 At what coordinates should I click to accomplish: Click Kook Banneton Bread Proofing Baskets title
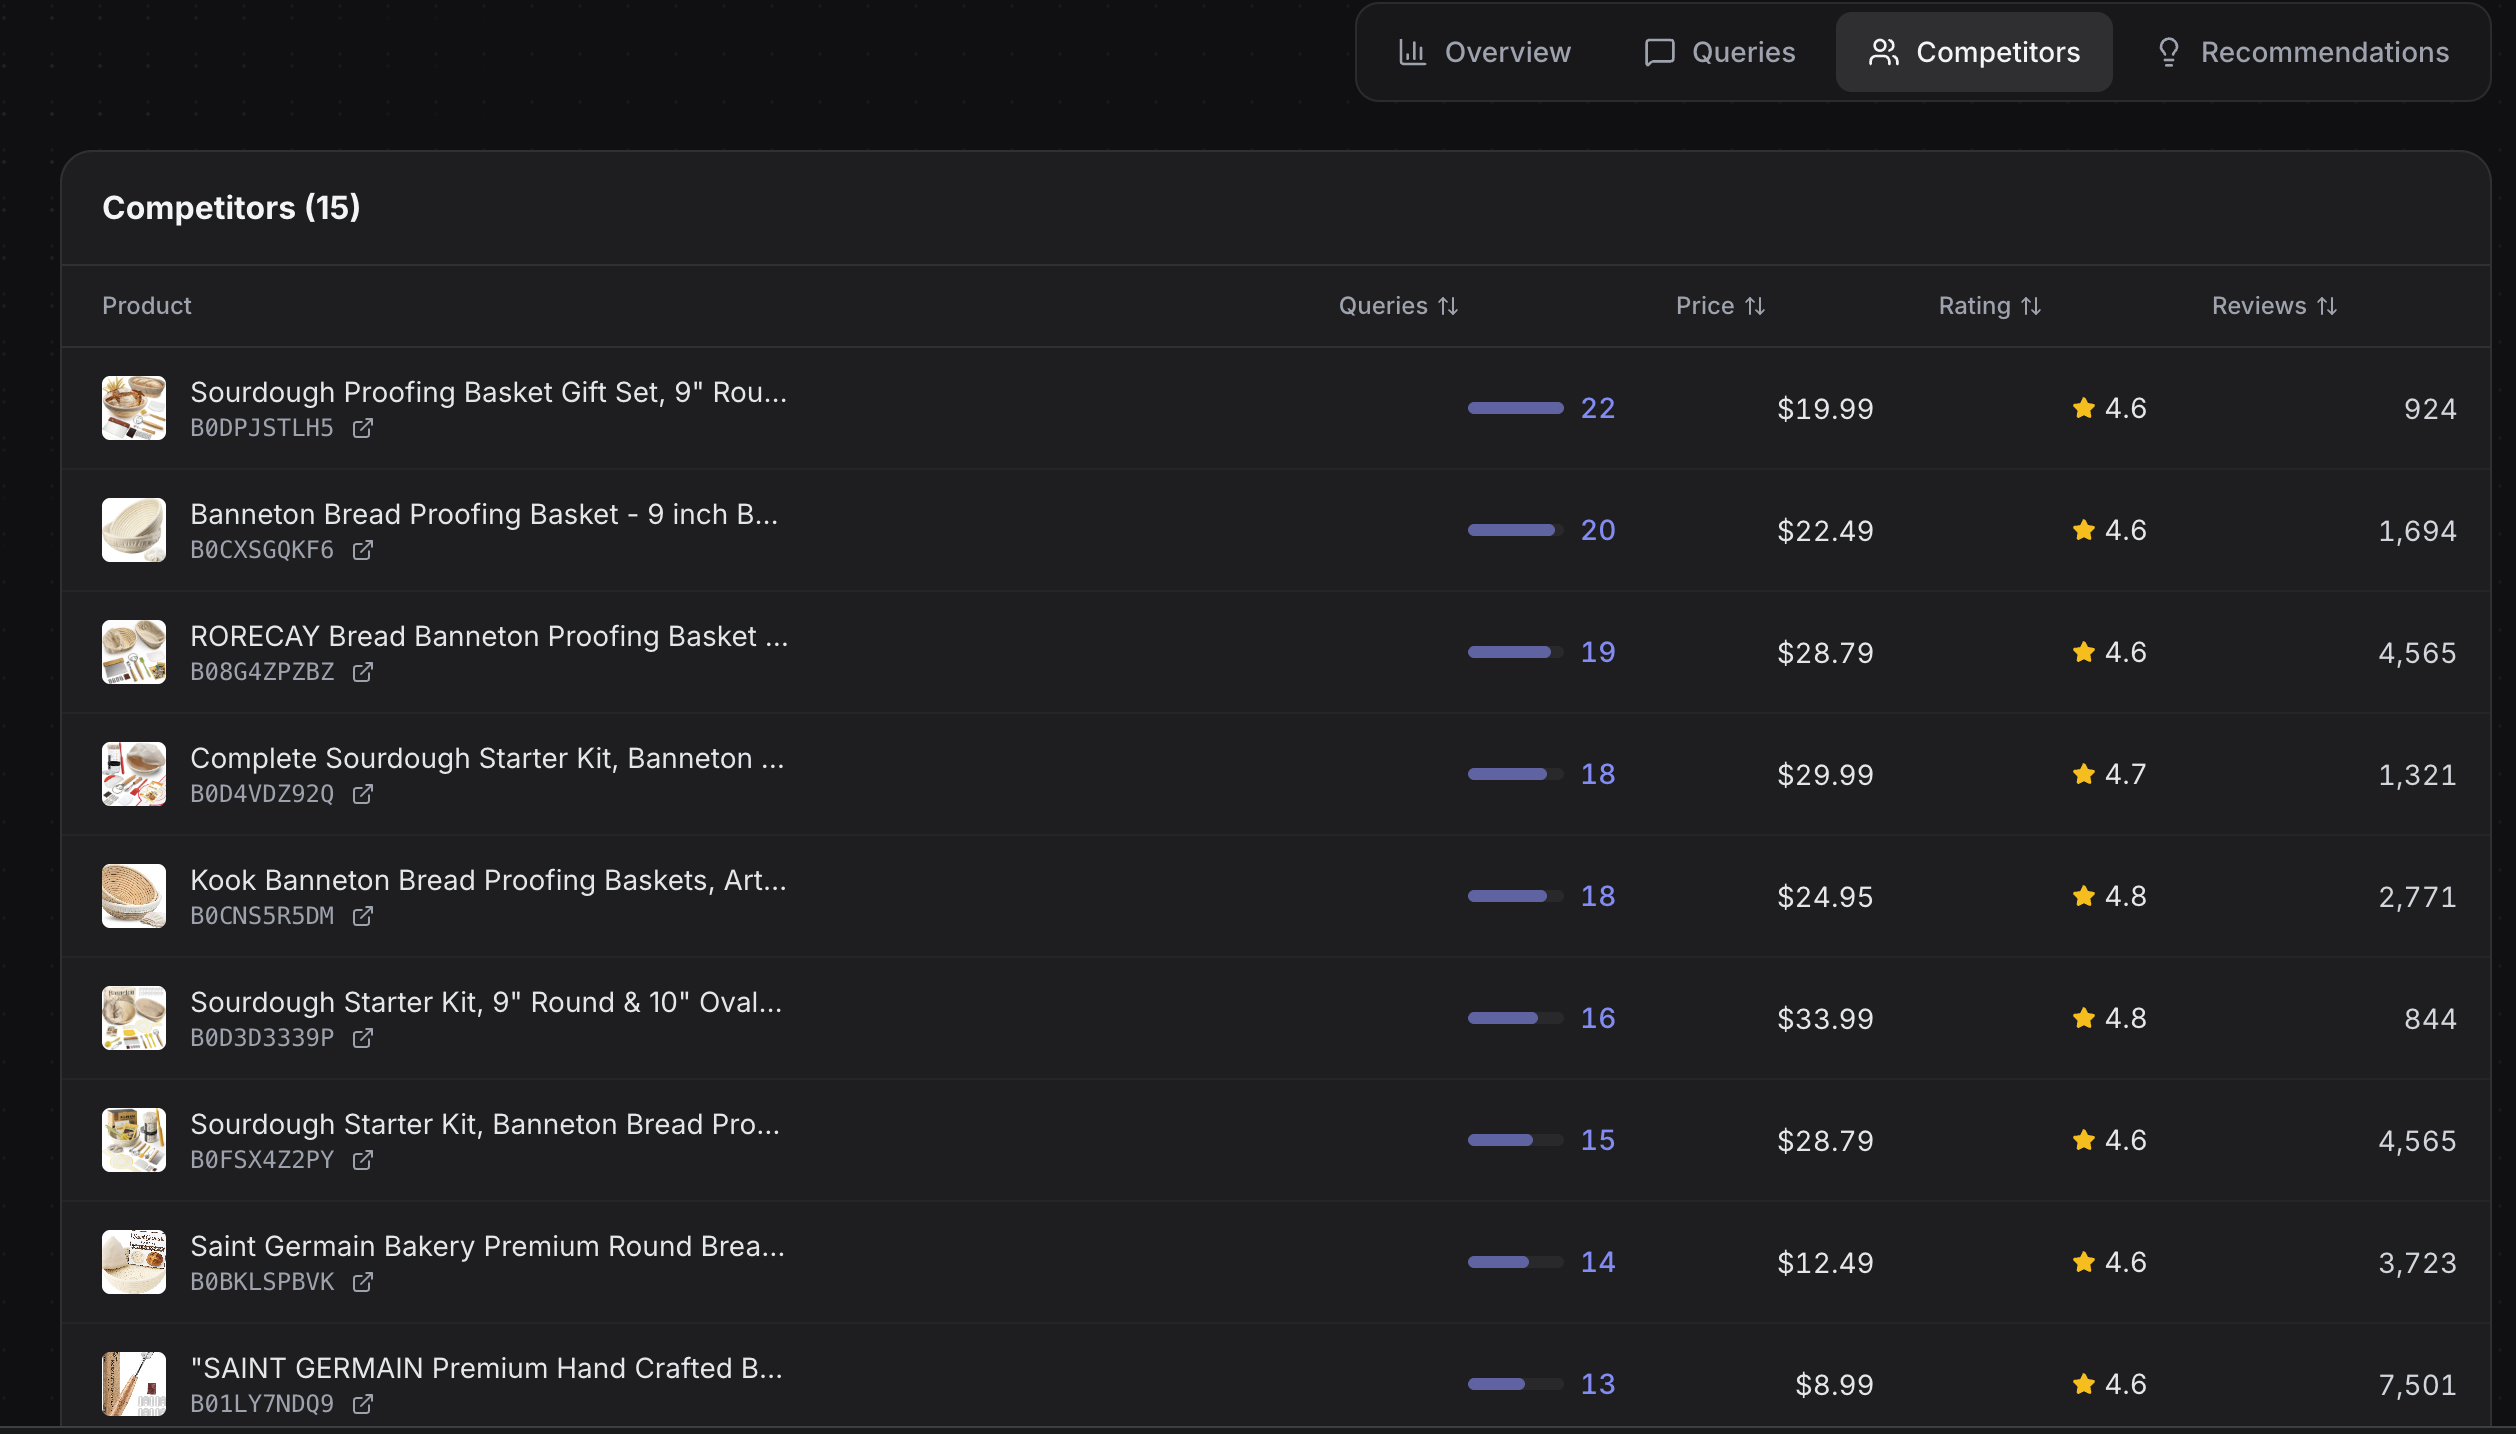pyautogui.click(x=488, y=880)
